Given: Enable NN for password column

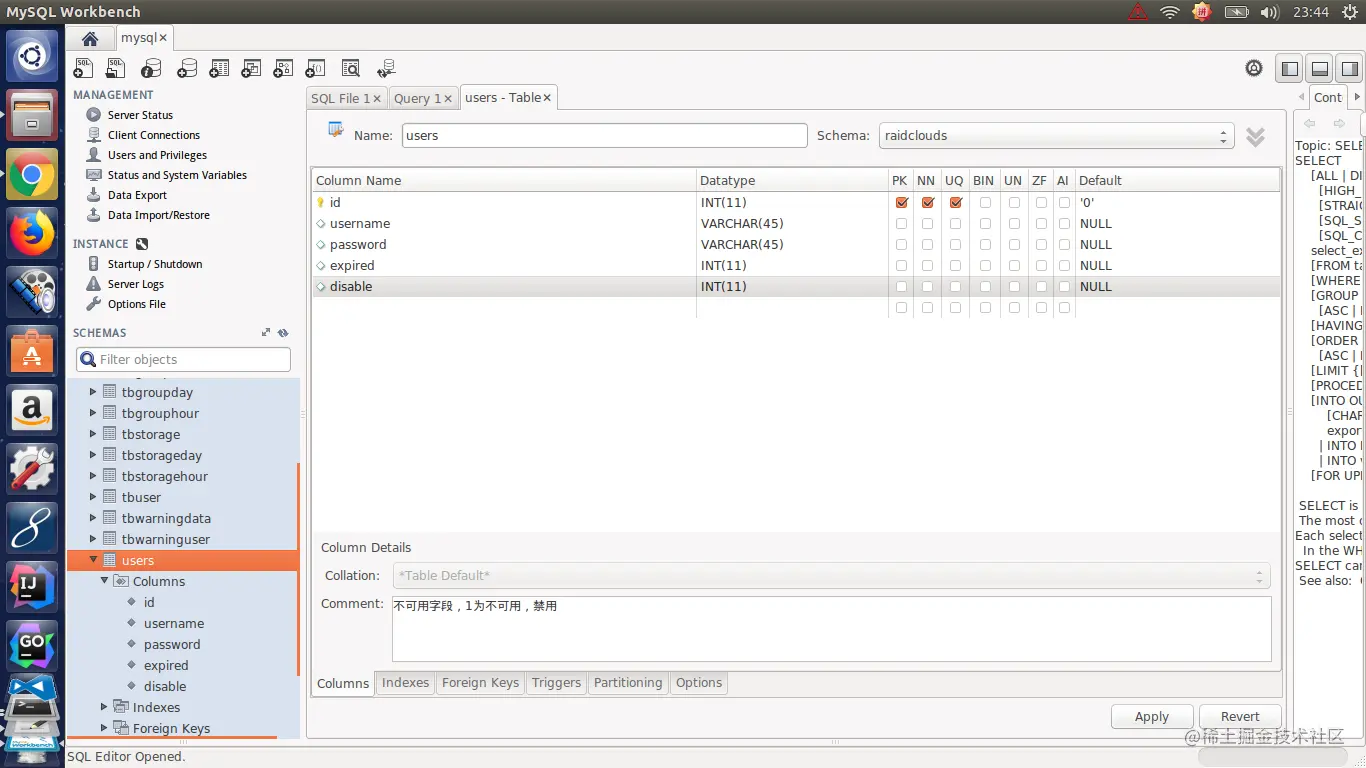Looking at the screenshot, I should (x=928, y=244).
